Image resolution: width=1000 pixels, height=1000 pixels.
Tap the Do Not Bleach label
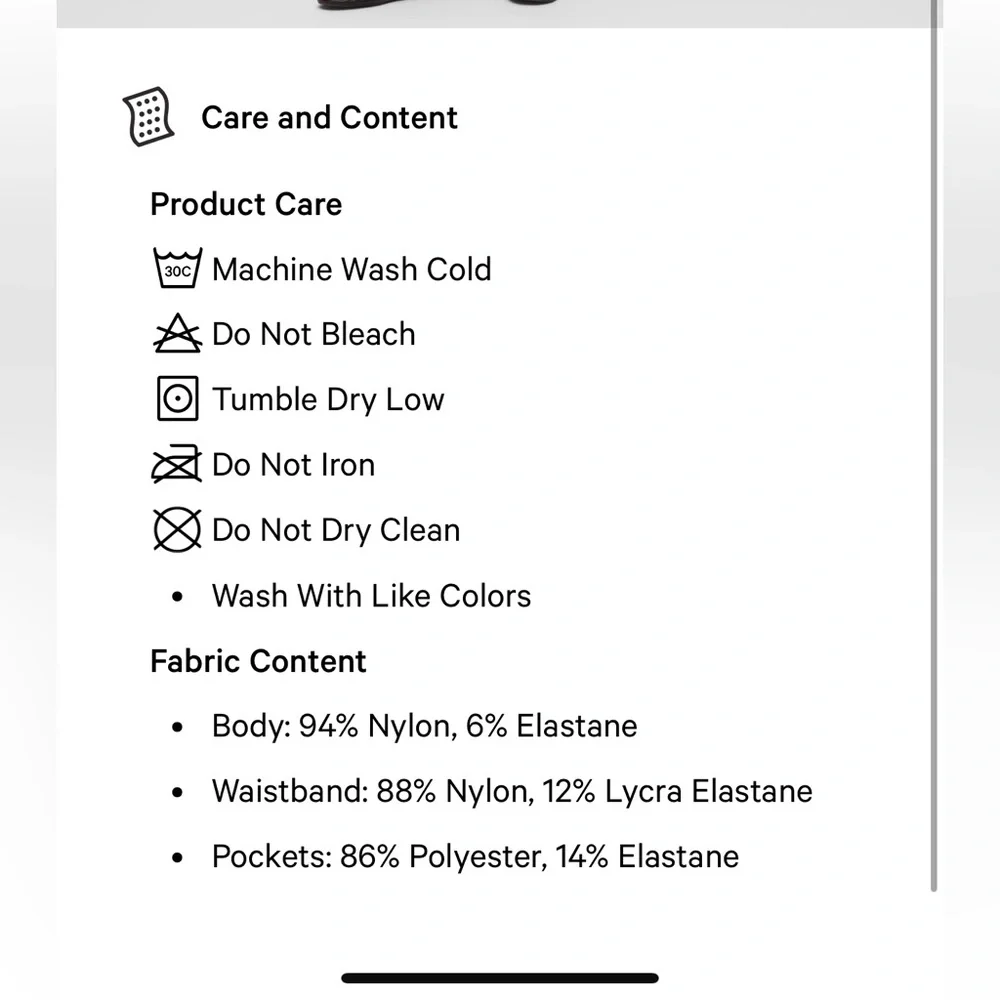[313, 334]
